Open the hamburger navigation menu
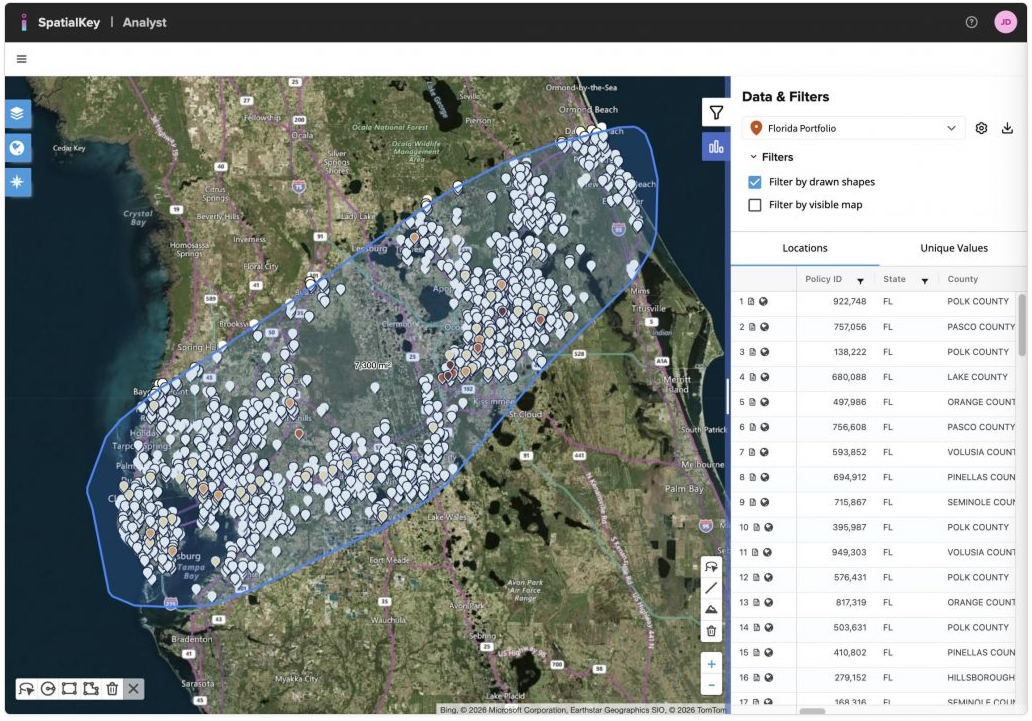Viewport: 1032px width, 721px height. [22, 59]
